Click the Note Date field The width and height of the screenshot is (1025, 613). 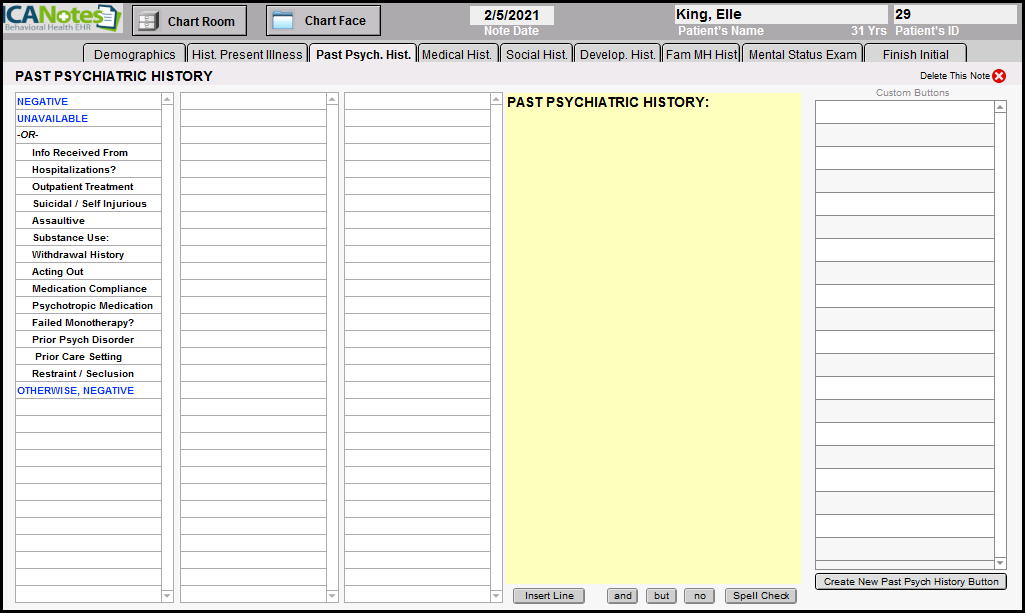tap(511, 15)
